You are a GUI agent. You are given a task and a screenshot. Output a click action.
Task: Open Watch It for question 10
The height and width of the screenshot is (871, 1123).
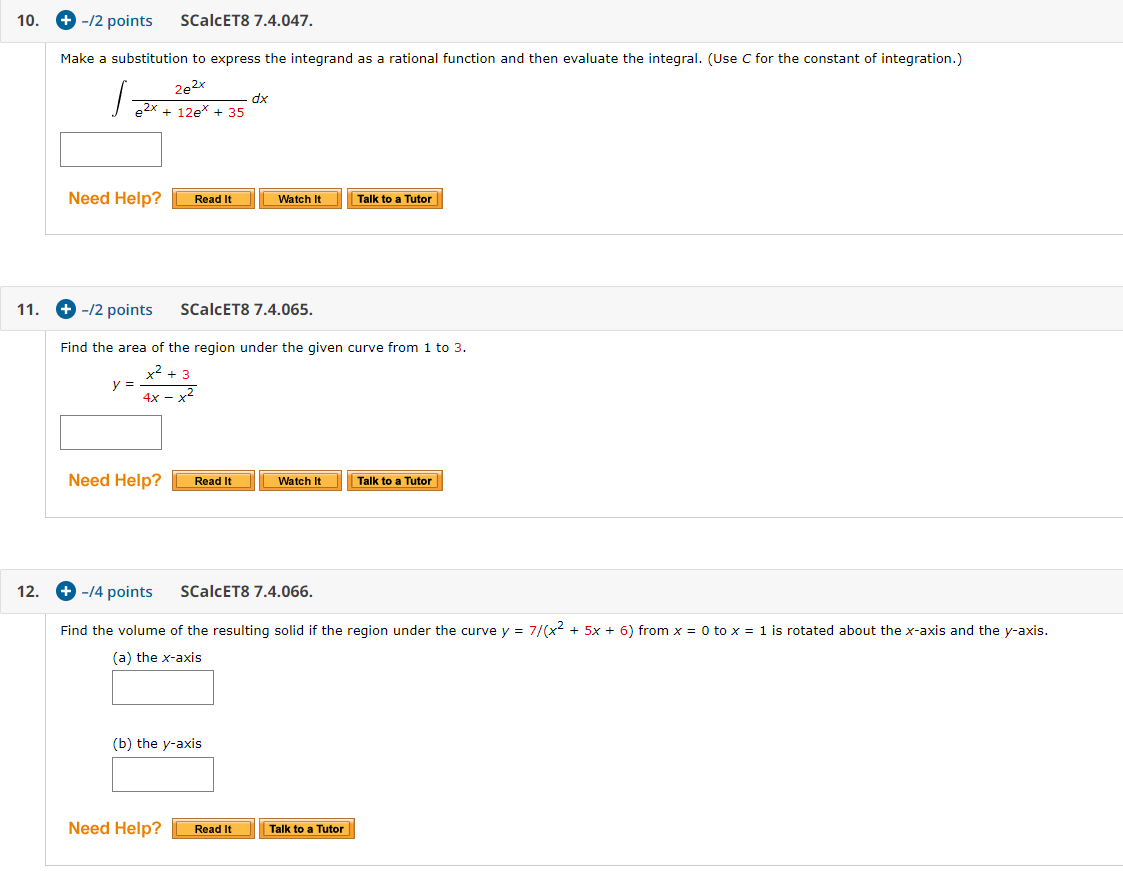300,198
